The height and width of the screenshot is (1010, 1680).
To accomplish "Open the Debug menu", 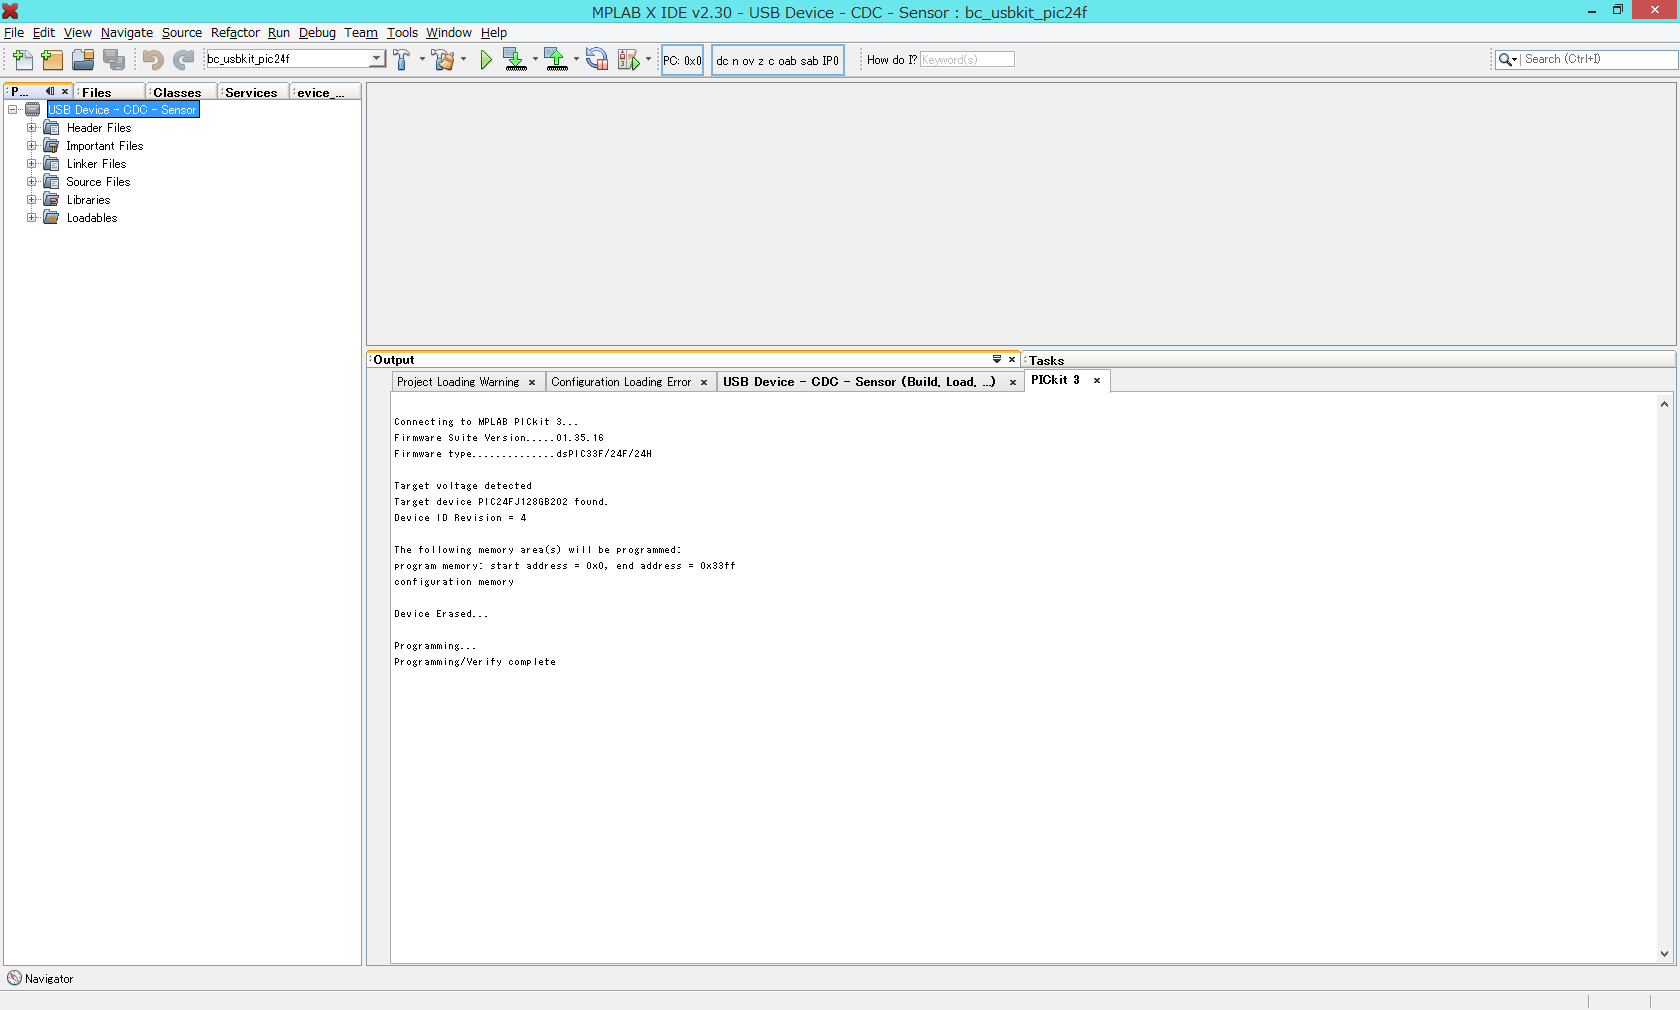I will point(317,33).
